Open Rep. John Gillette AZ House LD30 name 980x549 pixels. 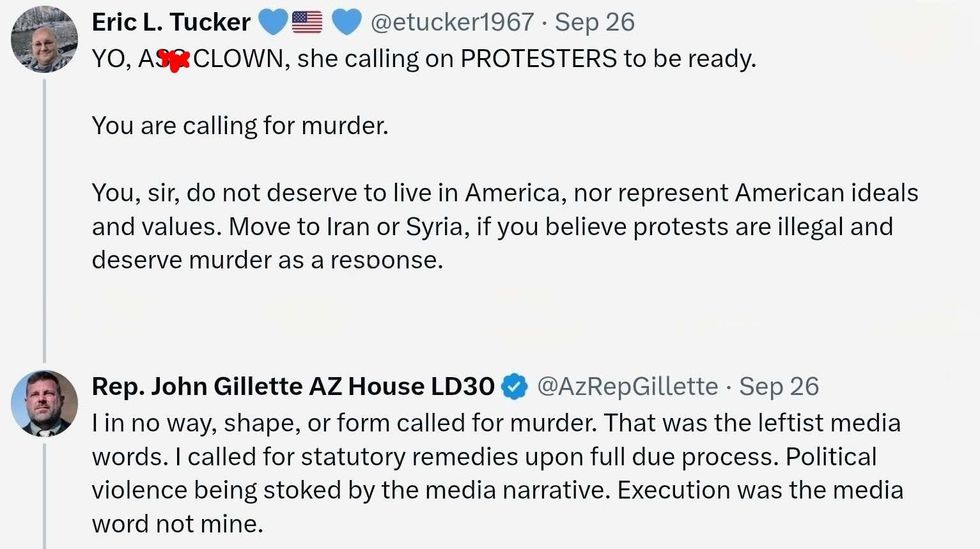pyautogui.click(x=293, y=386)
